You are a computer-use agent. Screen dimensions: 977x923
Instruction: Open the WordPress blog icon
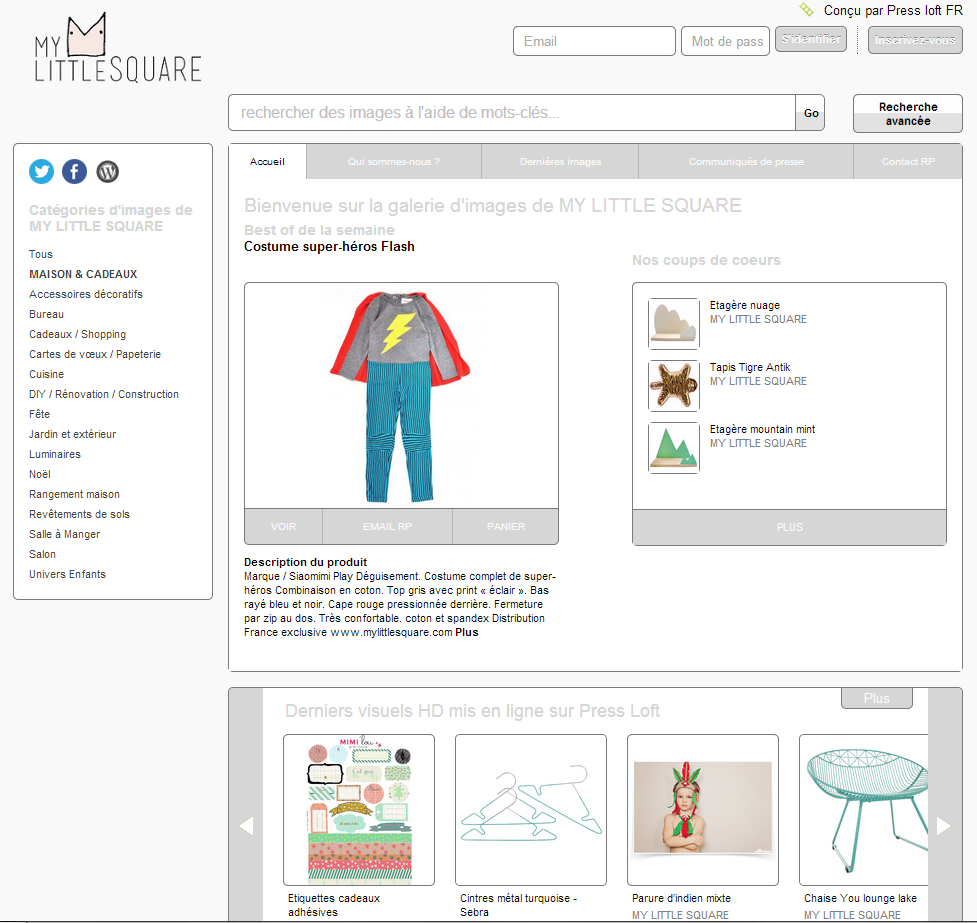(x=107, y=171)
